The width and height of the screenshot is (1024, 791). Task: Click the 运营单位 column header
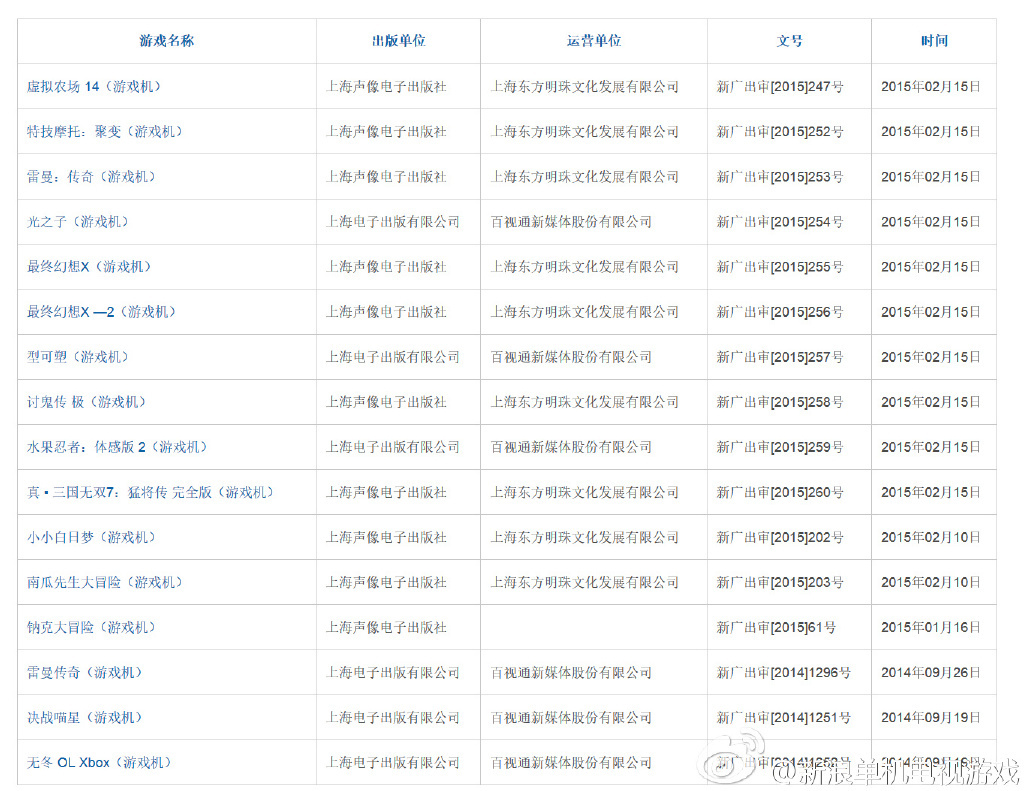click(x=594, y=40)
